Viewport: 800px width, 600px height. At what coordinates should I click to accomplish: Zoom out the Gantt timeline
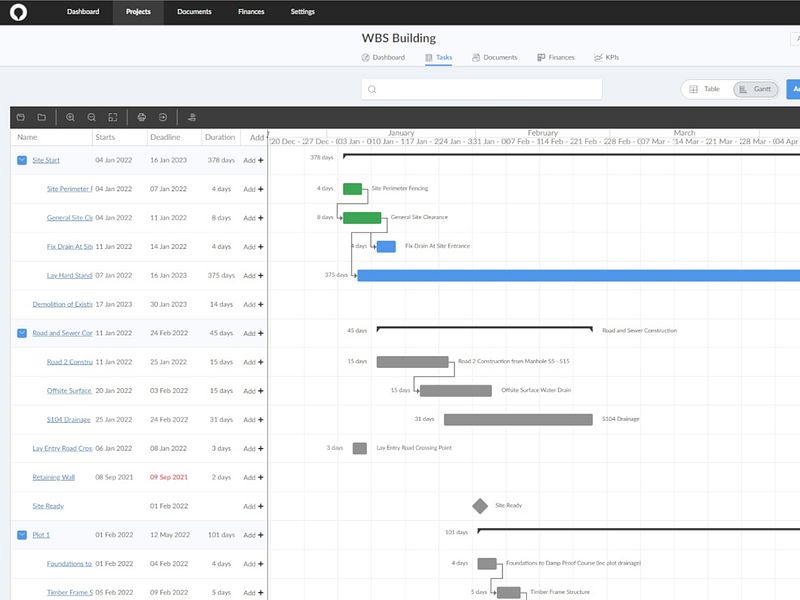coord(91,117)
